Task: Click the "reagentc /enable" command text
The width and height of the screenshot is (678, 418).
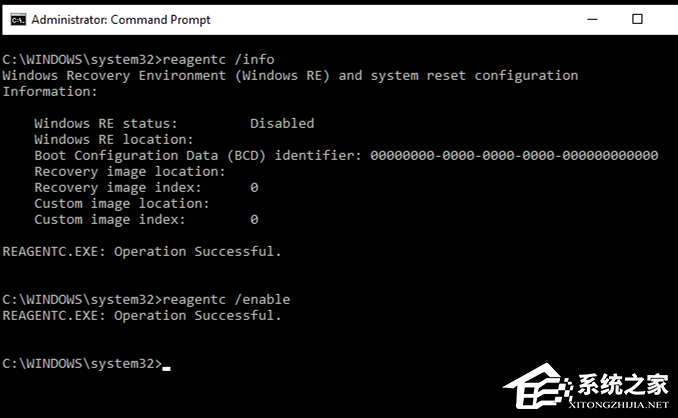Action: tap(225, 299)
